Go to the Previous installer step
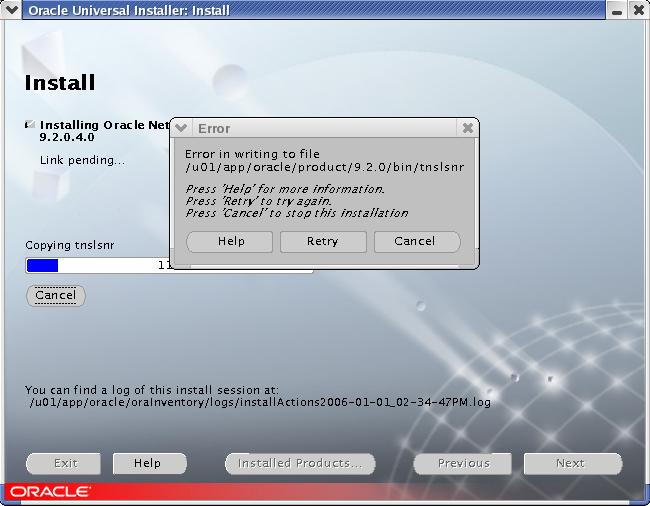The height and width of the screenshot is (506, 650). point(463,463)
